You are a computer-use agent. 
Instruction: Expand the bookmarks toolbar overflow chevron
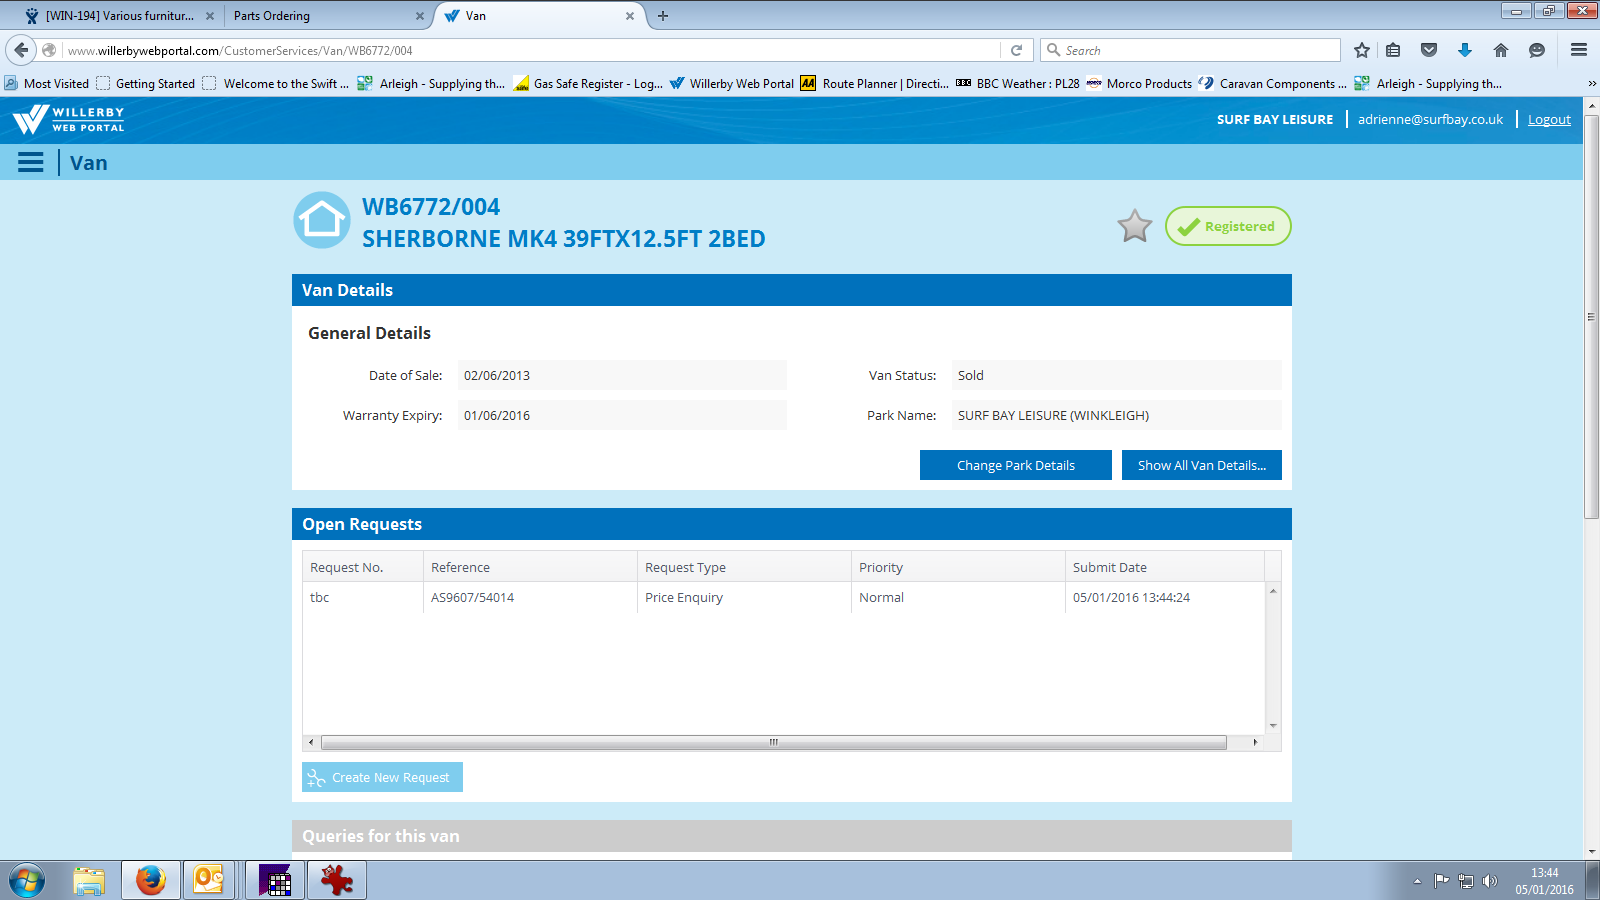(x=1592, y=84)
